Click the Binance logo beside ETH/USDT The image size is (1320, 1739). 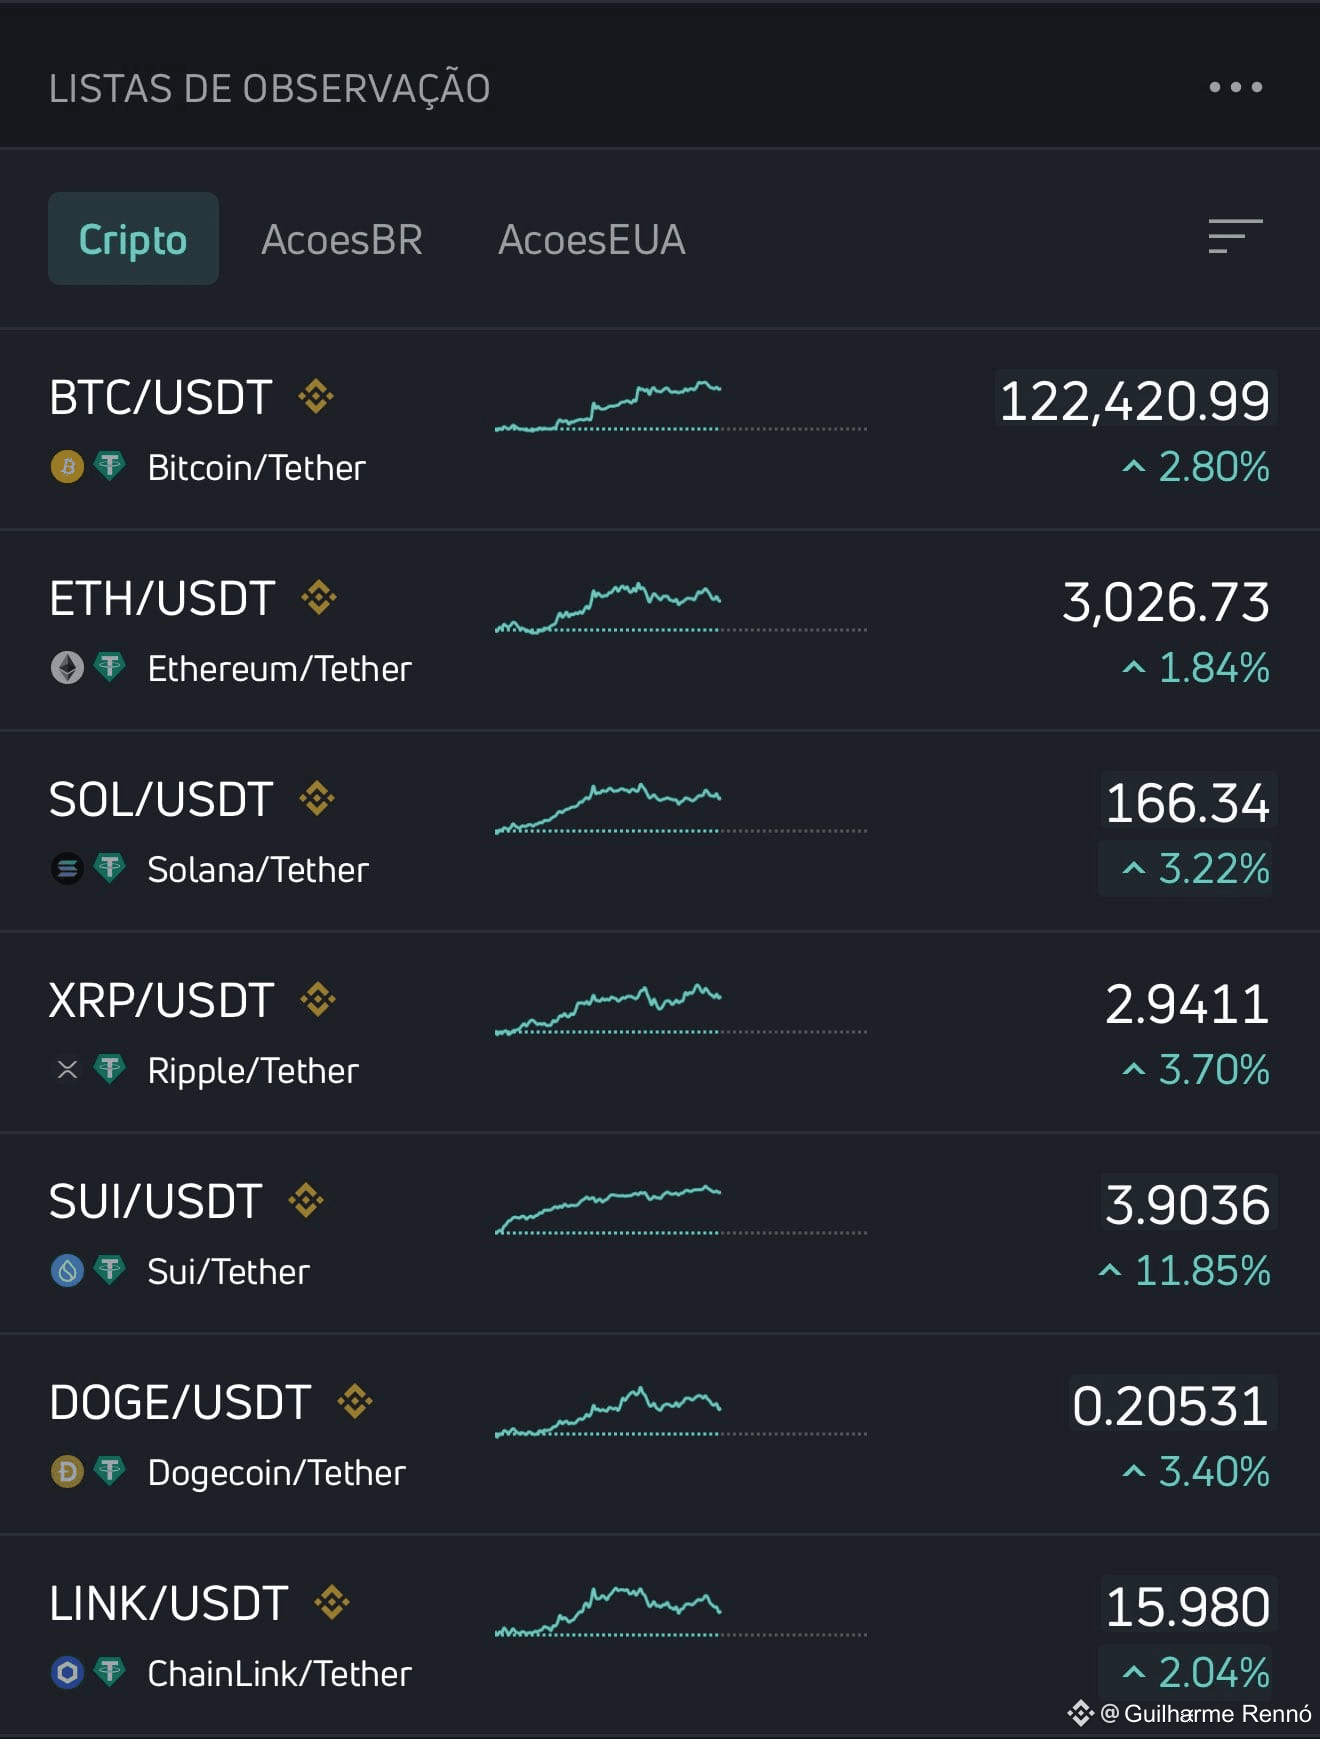(319, 598)
